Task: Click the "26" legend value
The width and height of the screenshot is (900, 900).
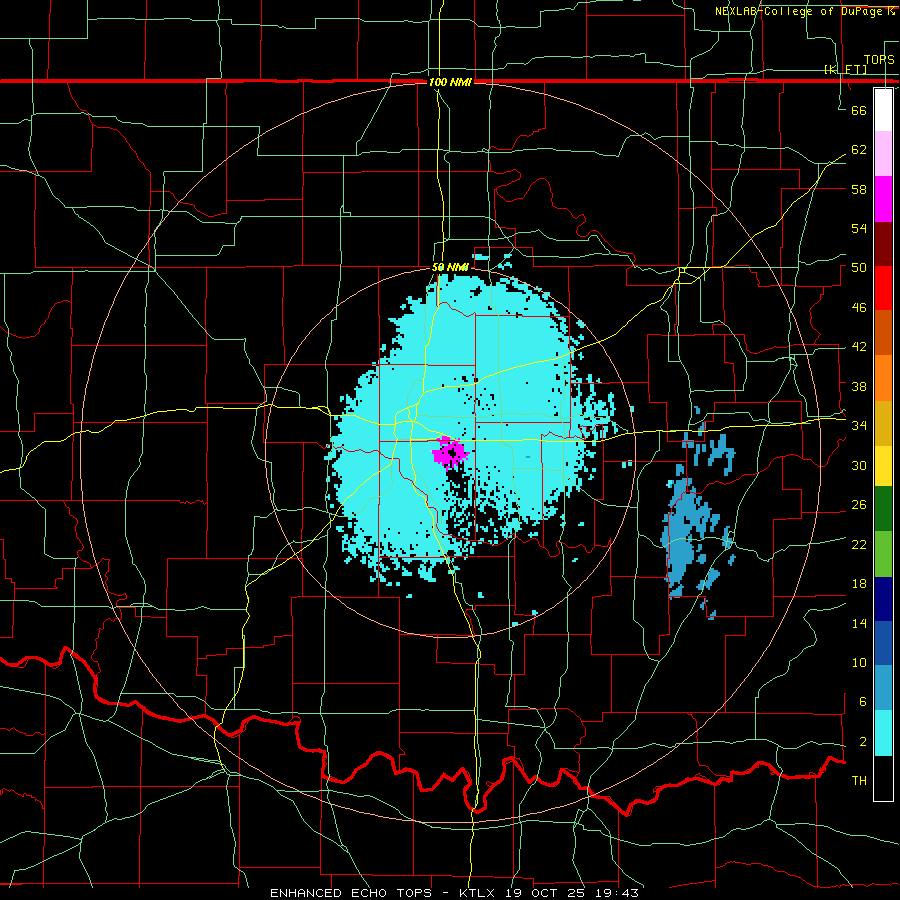Action: (x=859, y=505)
